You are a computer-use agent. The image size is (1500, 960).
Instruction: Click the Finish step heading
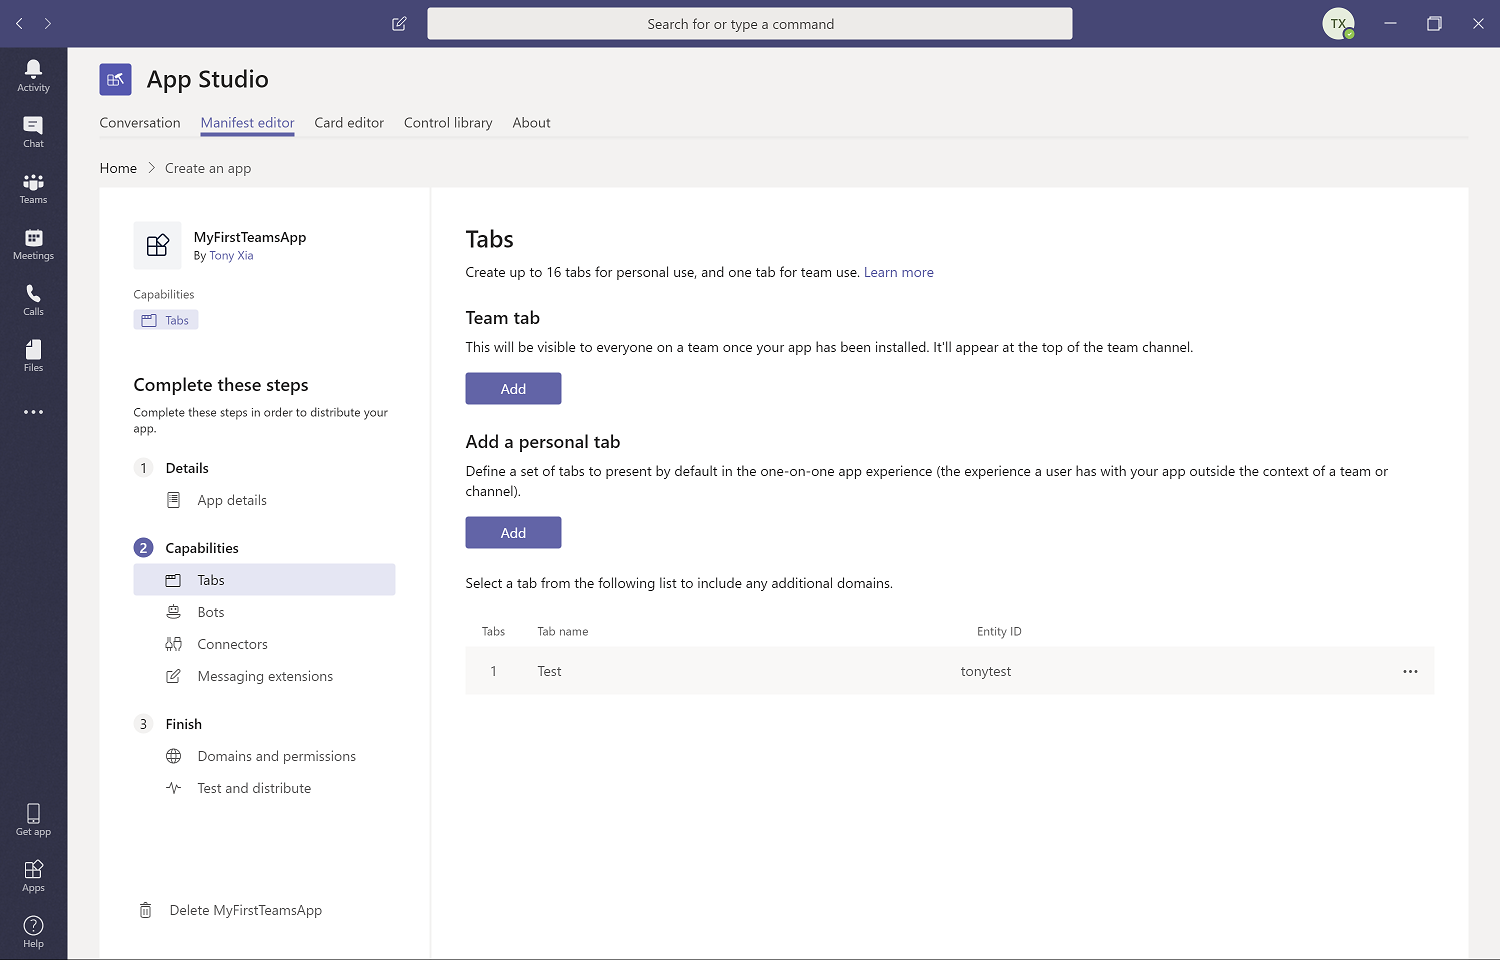click(184, 724)
